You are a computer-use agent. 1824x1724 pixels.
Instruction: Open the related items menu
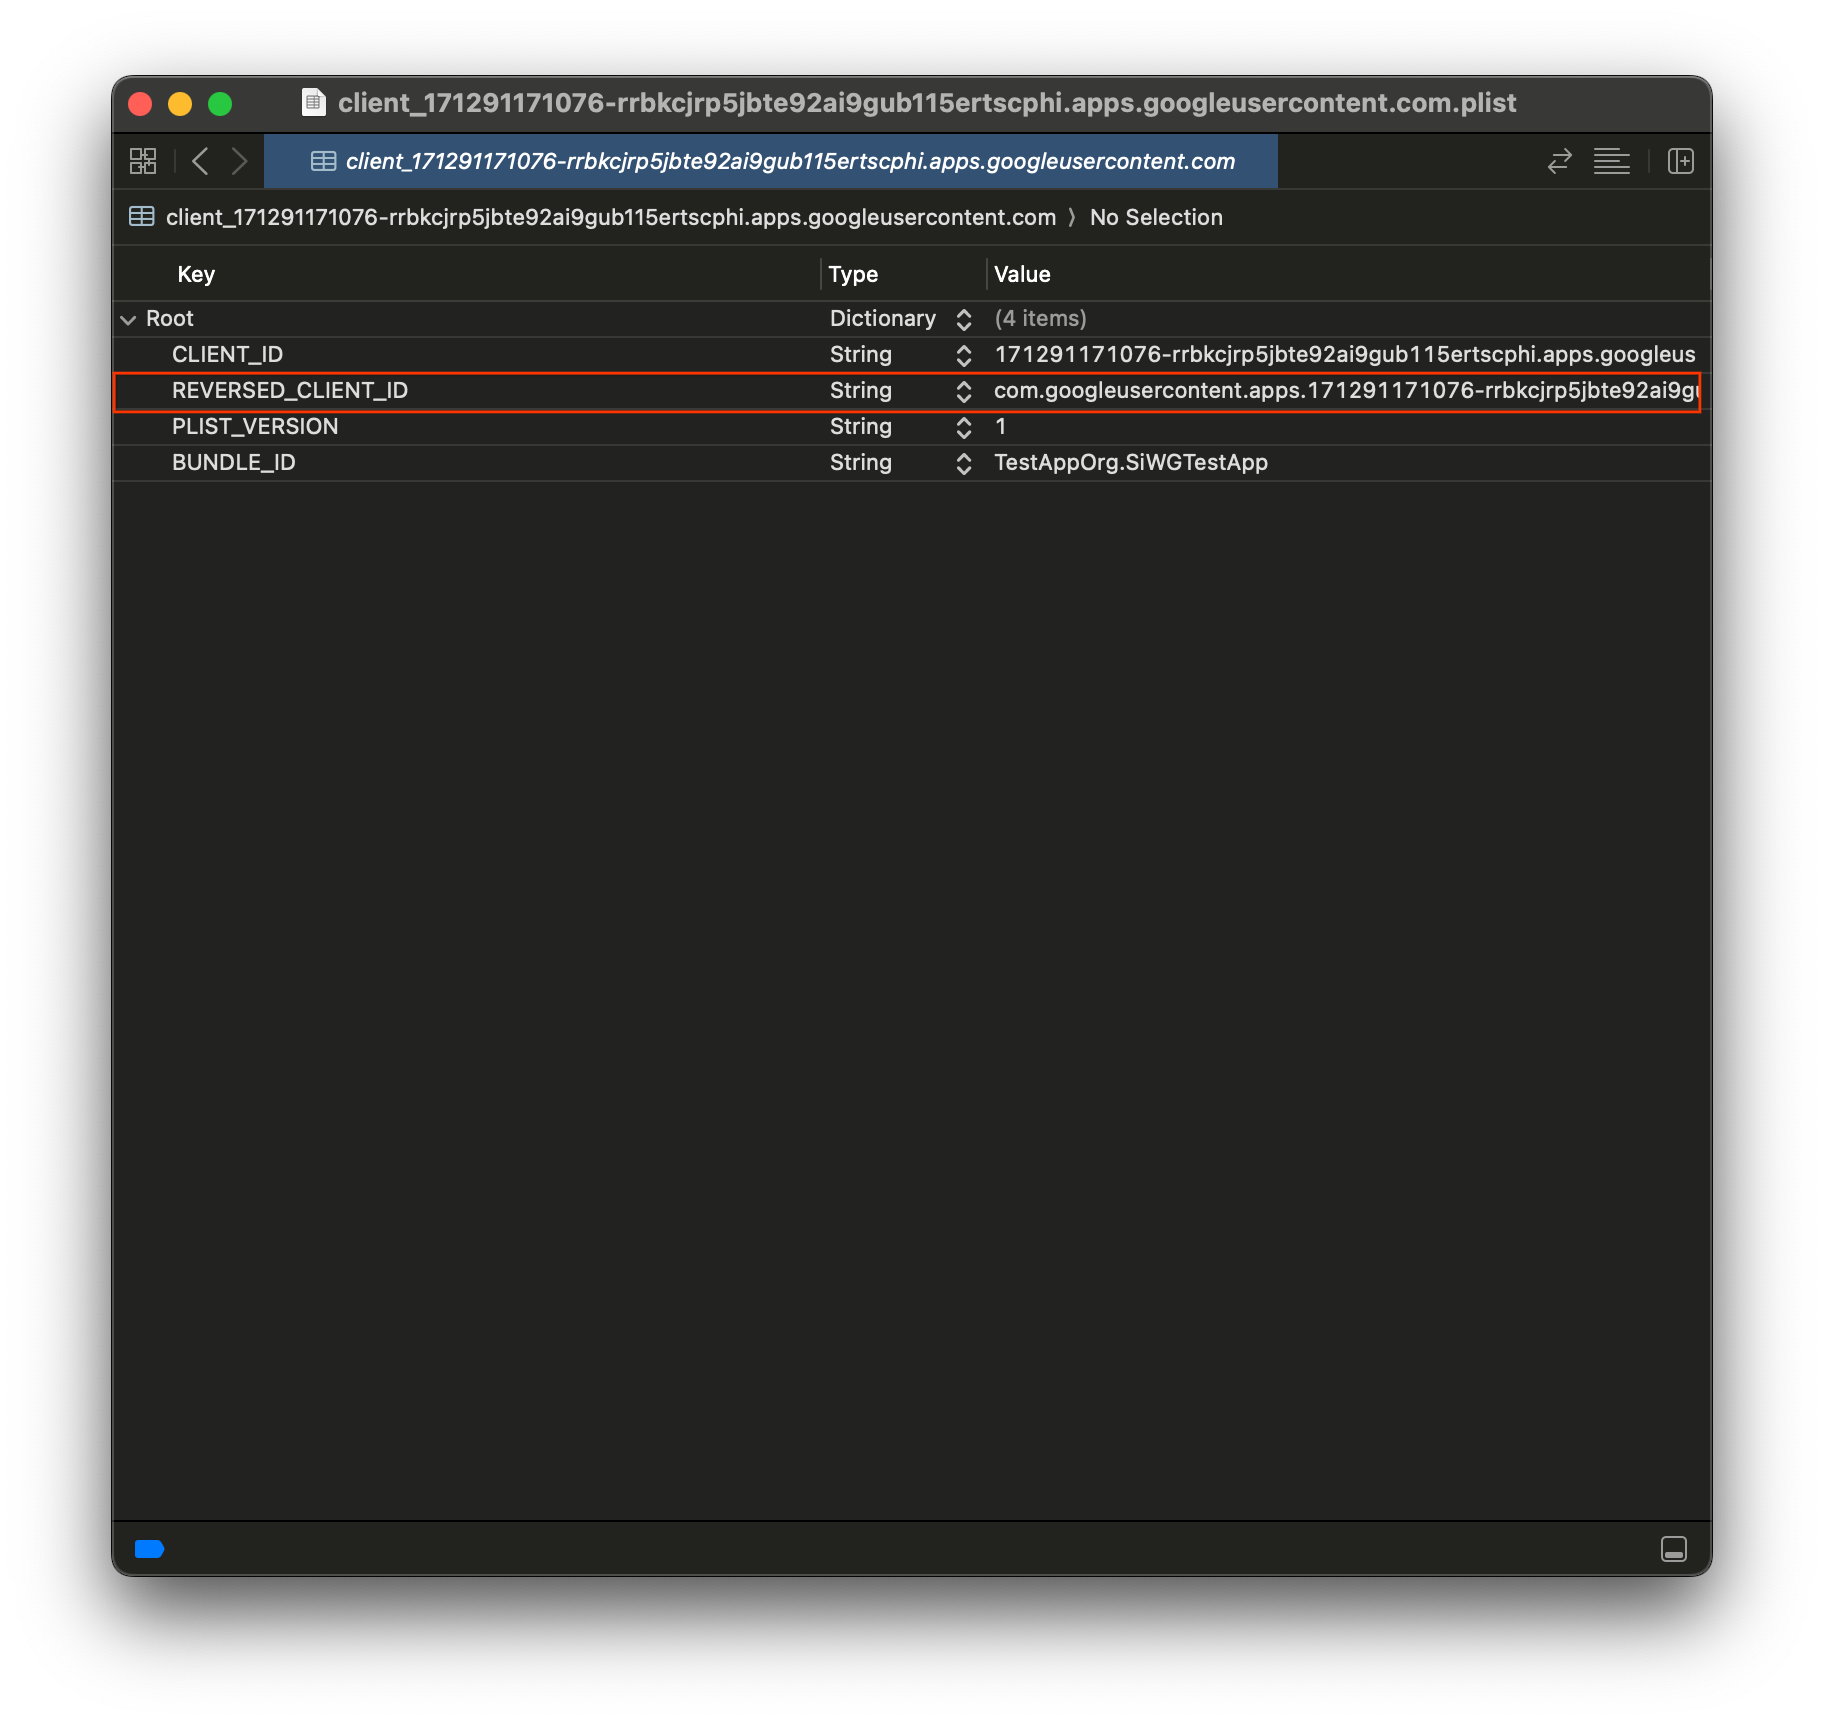143,161
